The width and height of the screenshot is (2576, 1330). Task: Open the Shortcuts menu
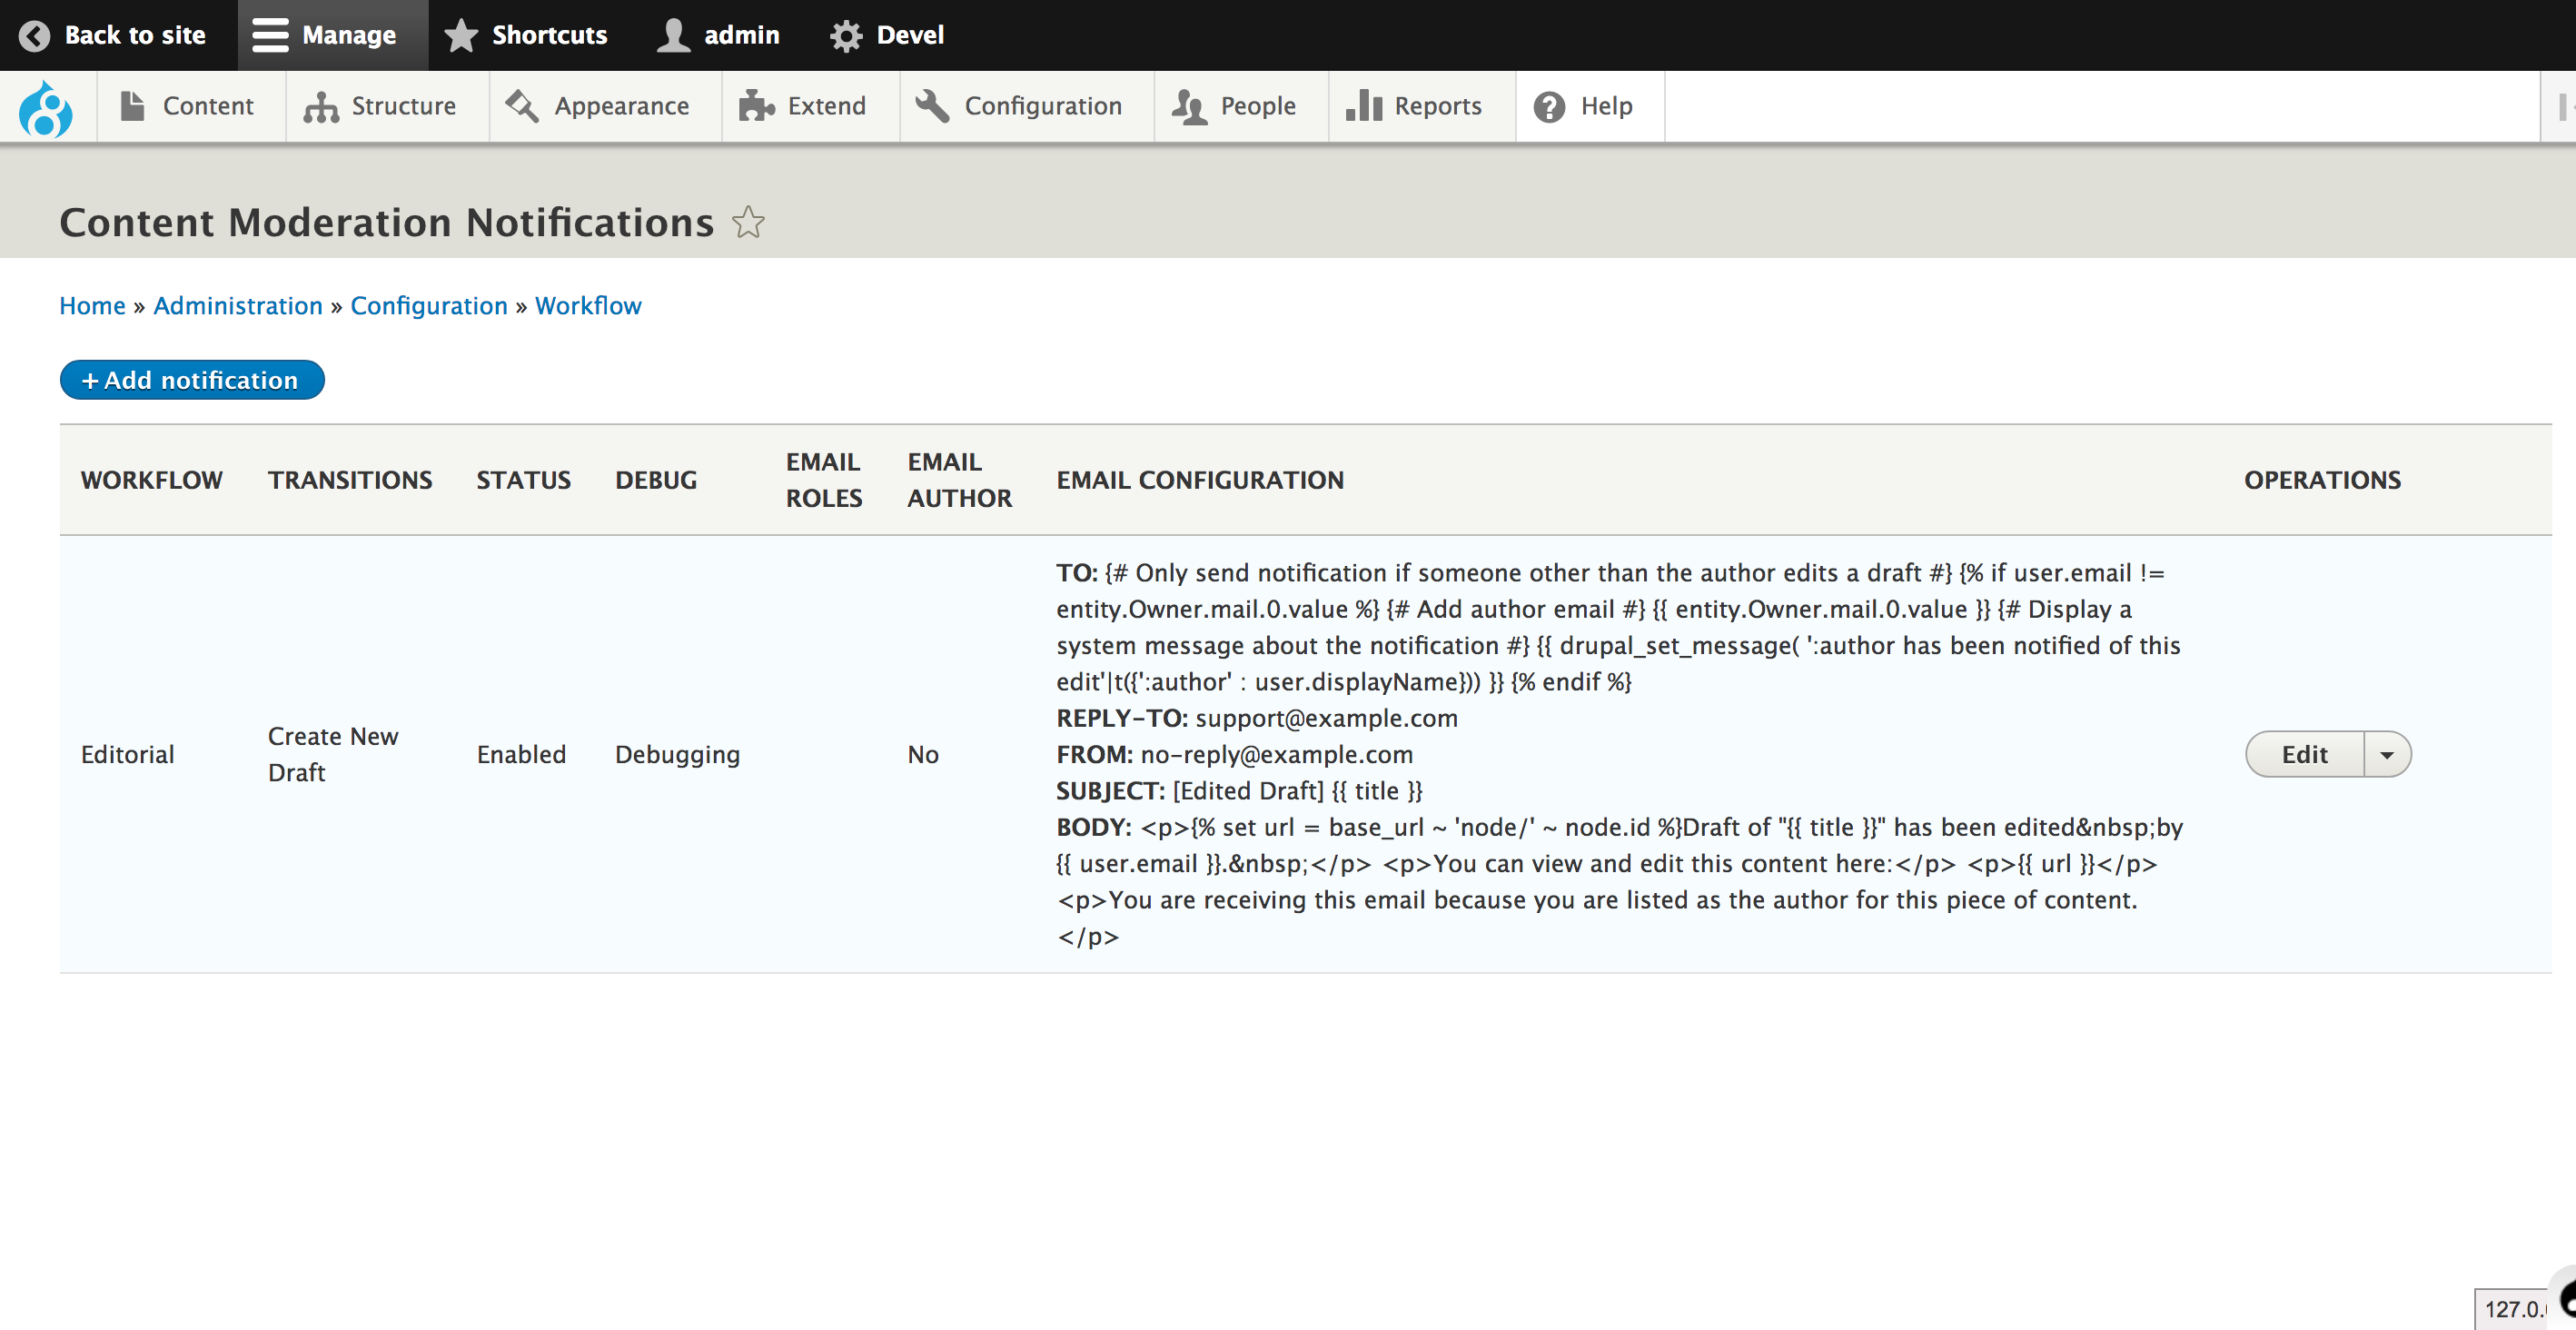(x=527, y=35)
